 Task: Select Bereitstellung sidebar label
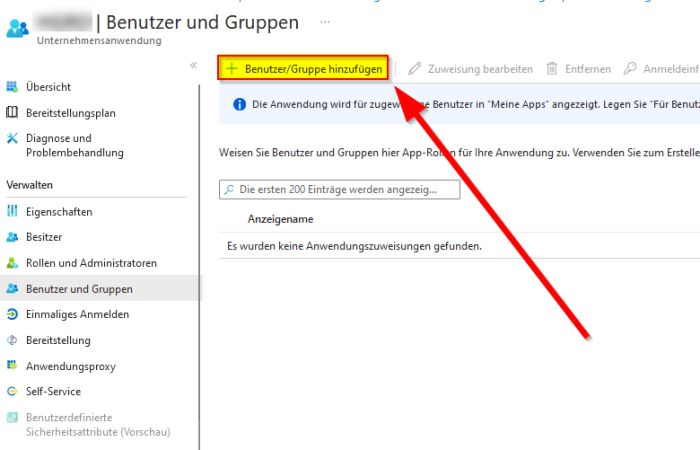tap(58, 341)
